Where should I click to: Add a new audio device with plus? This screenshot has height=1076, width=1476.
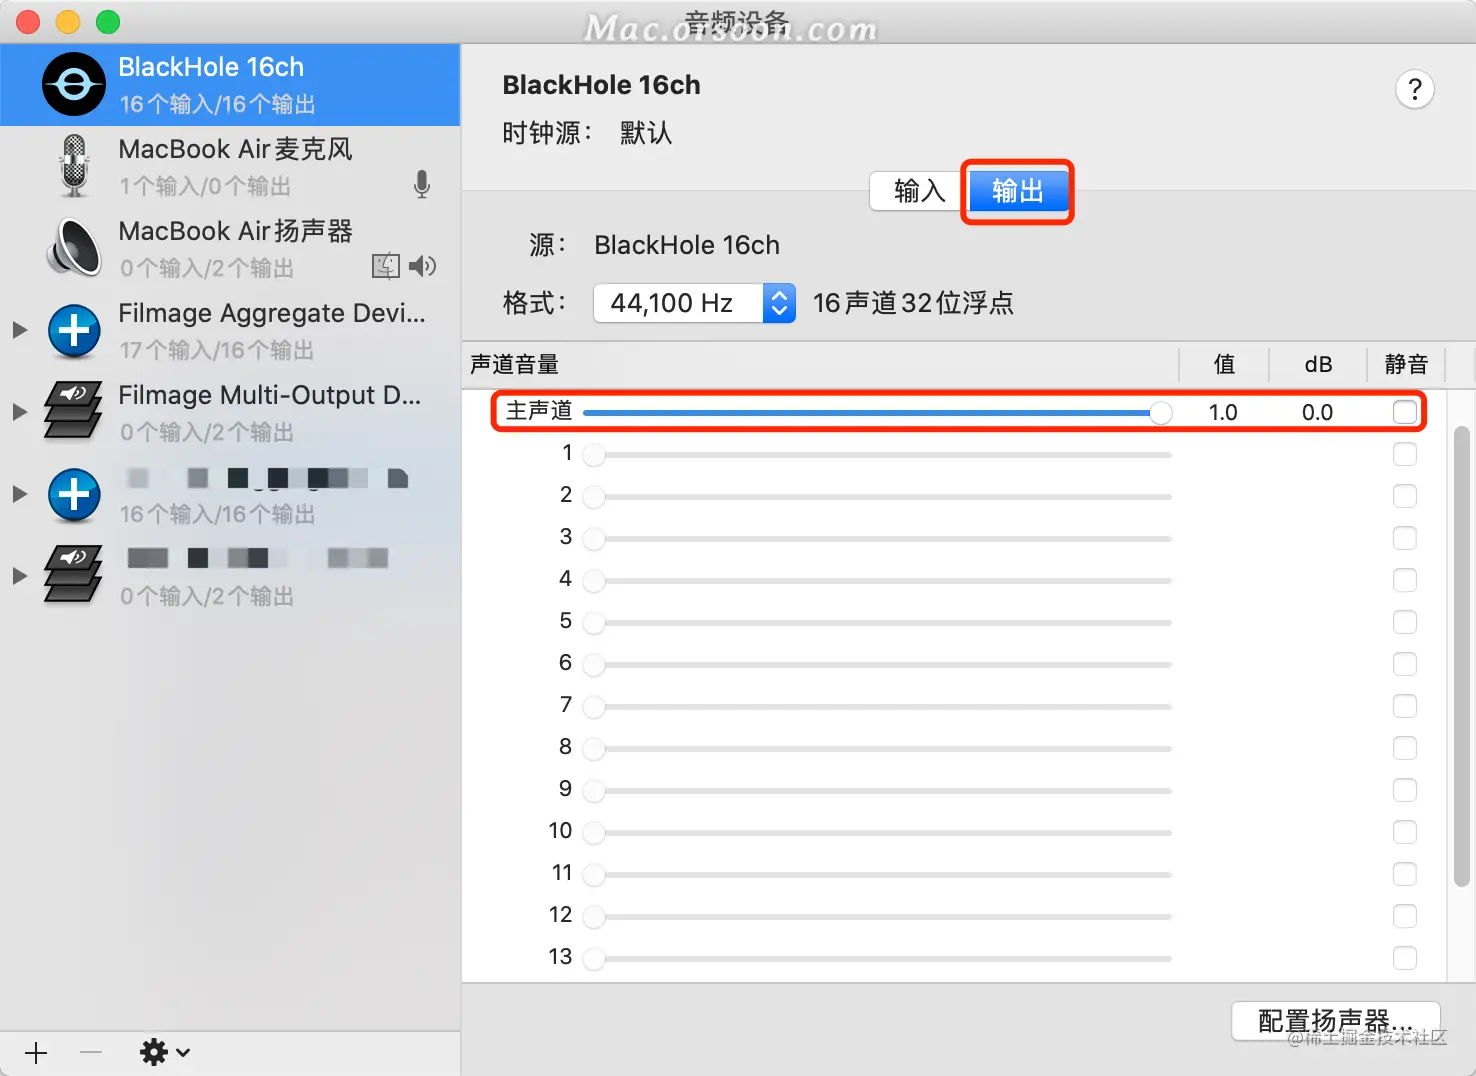[x=36, y=1053]
